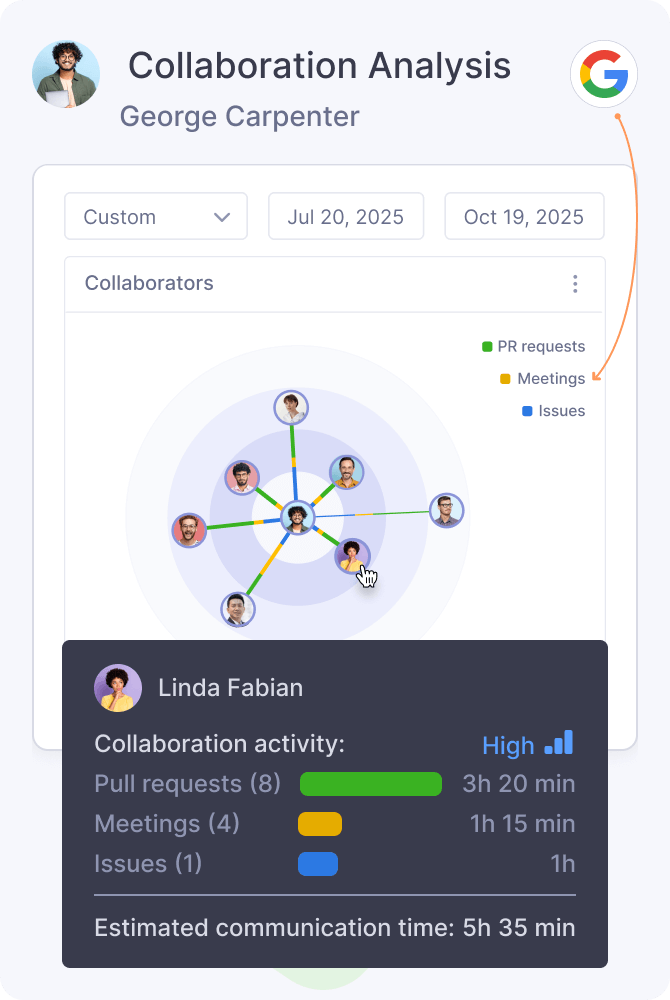Viewport: 670px width, 1000px height.
Task: Click the Google logo icon
Action: click(604, 74)
